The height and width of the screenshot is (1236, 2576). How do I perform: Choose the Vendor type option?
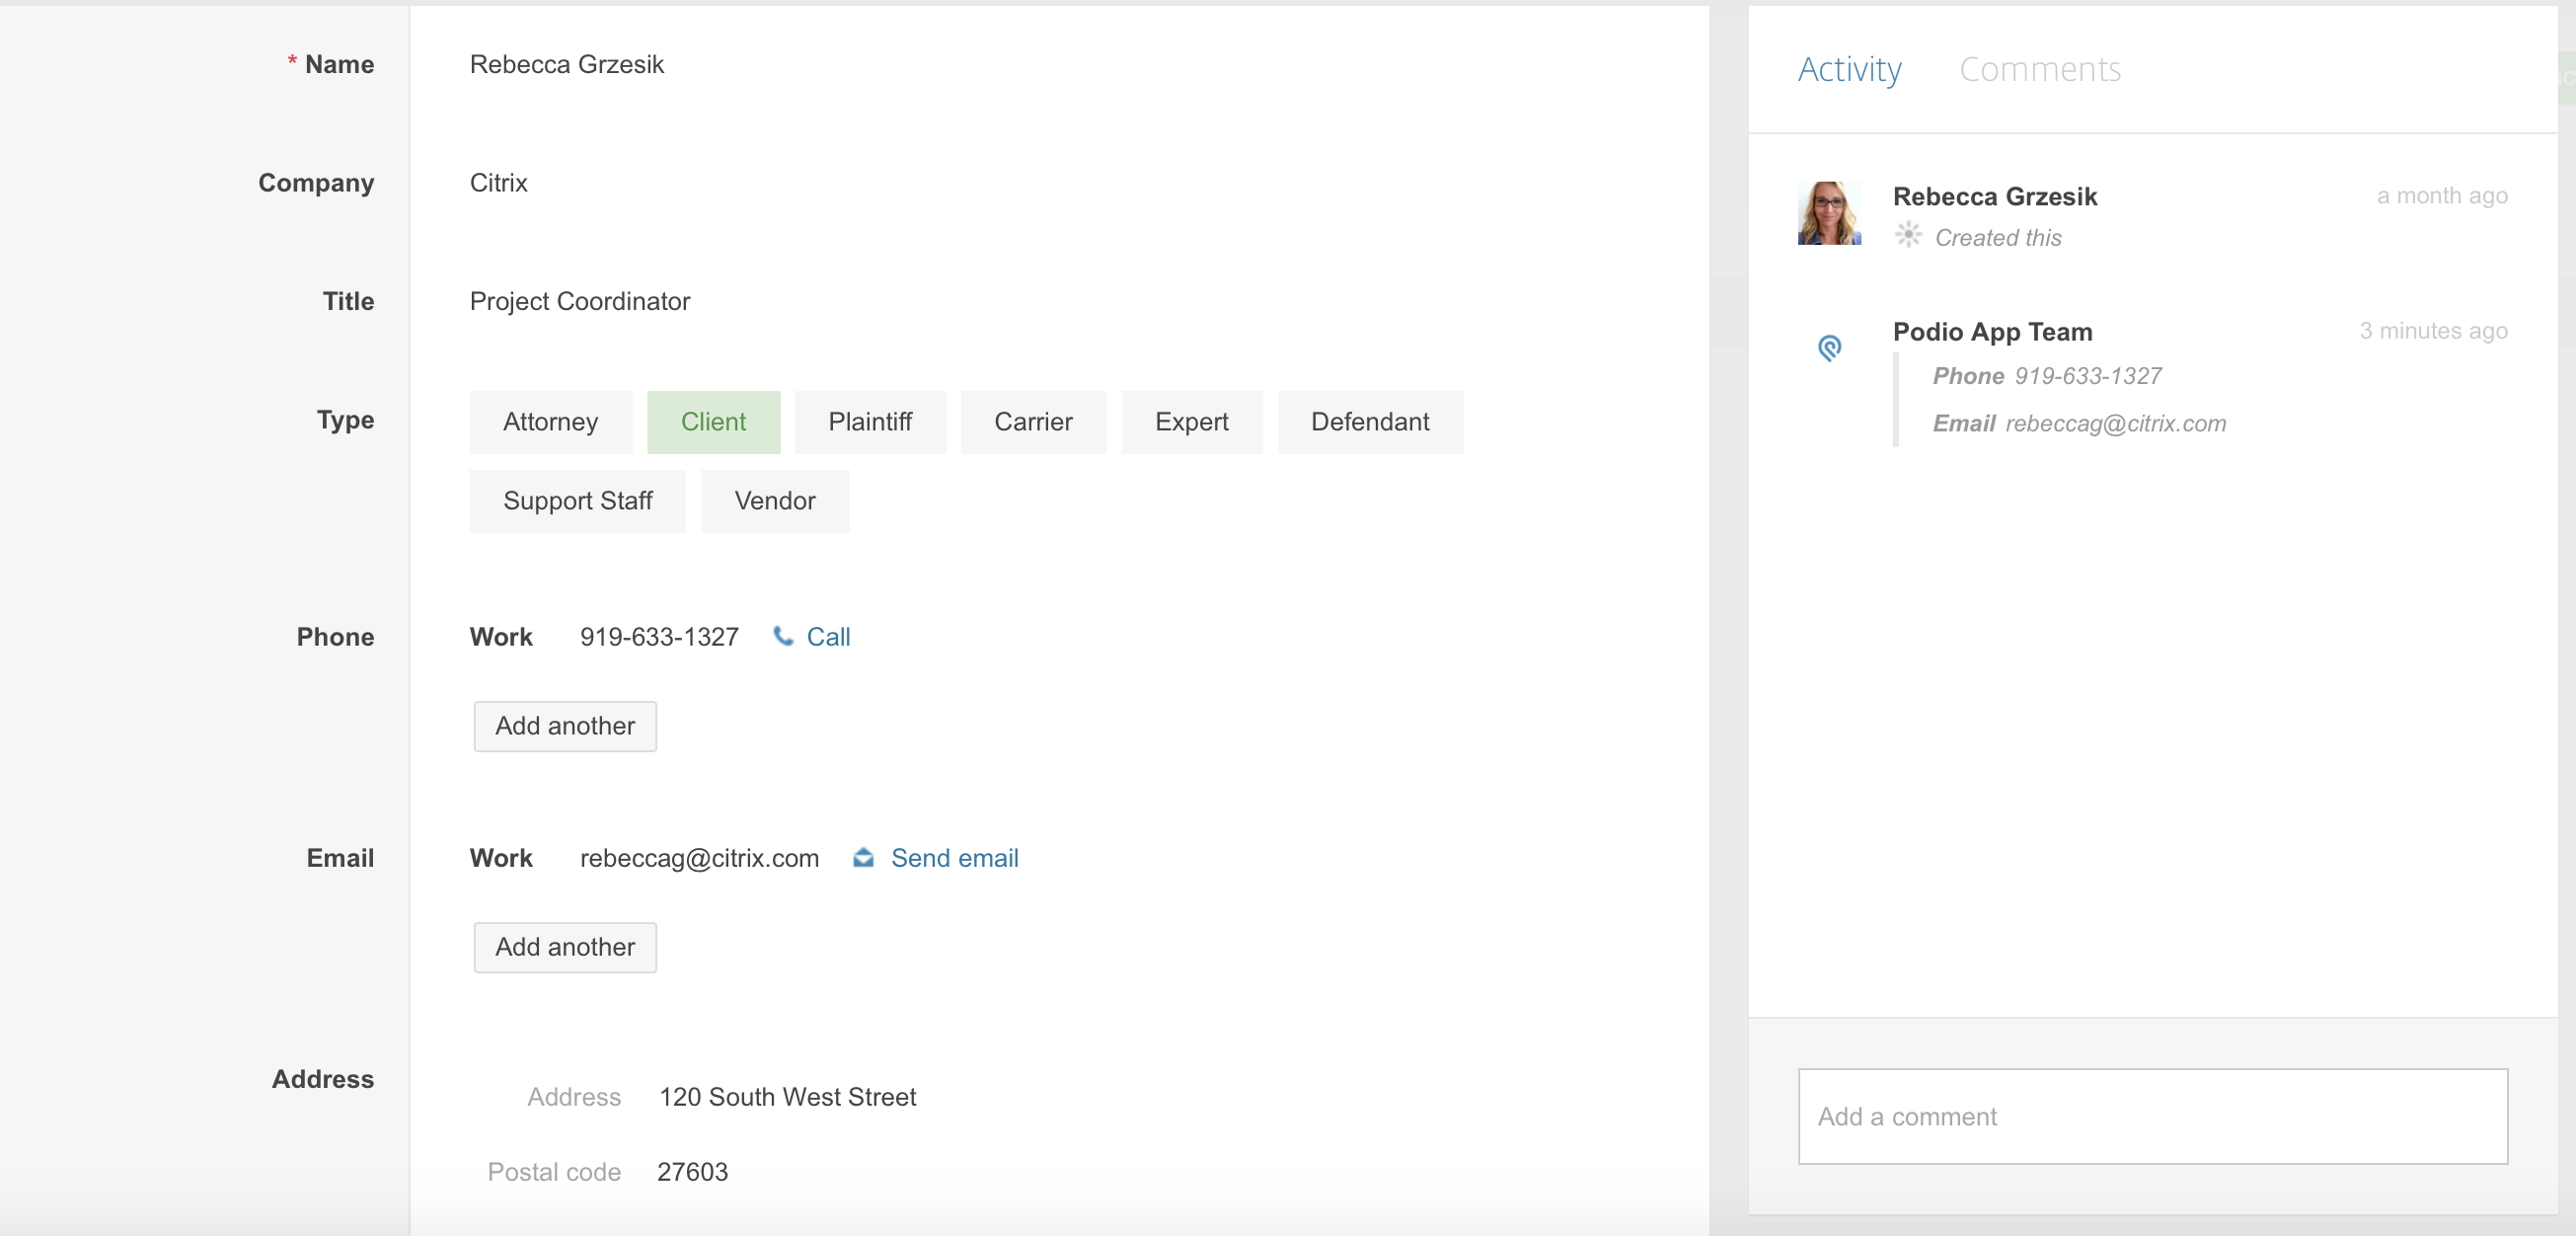pyautogui.click(x=774, y=501)
